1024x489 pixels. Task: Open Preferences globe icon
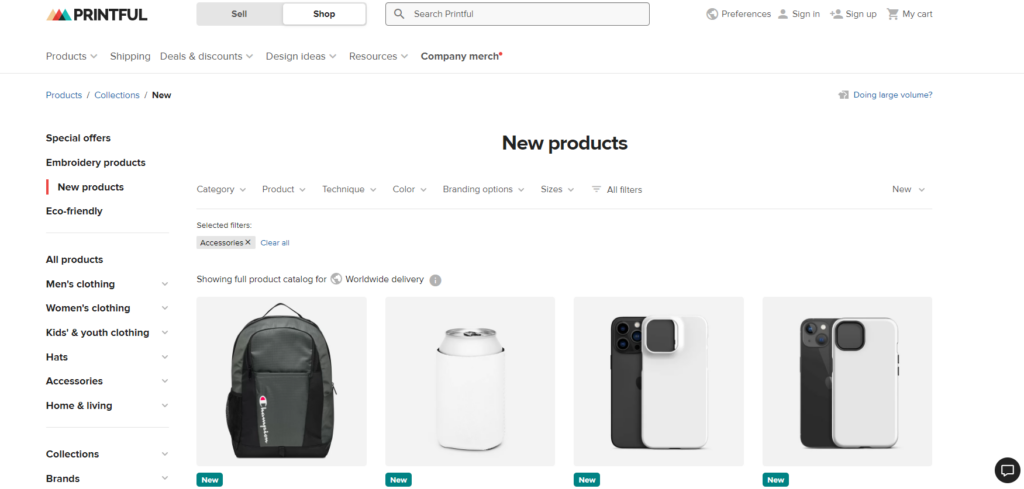pyautogui.click(x=712, y=14)
